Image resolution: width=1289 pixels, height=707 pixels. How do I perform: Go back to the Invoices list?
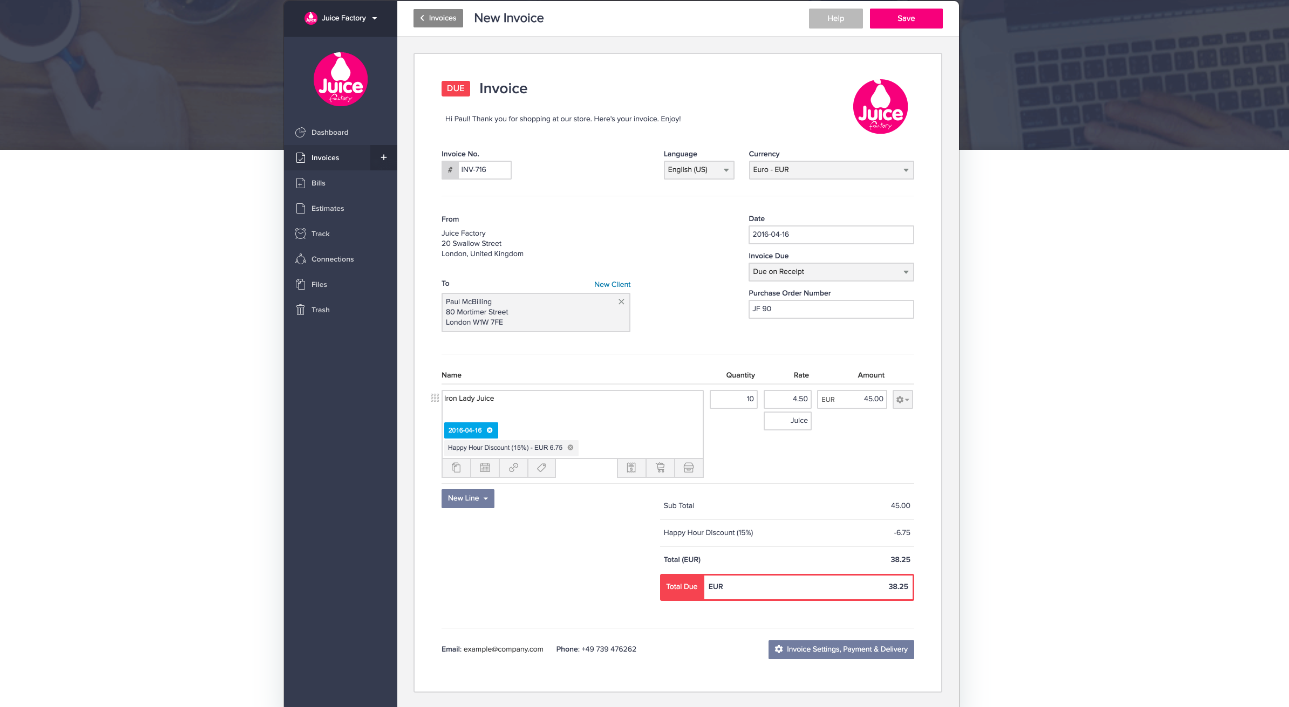click(x=437, y=18)
